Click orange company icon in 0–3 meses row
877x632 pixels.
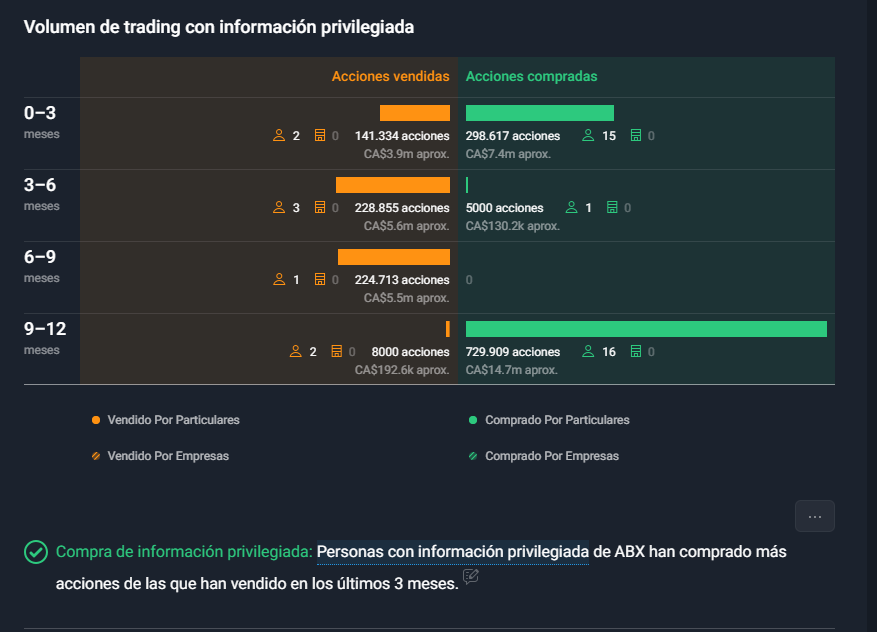(x=319, y=135)
